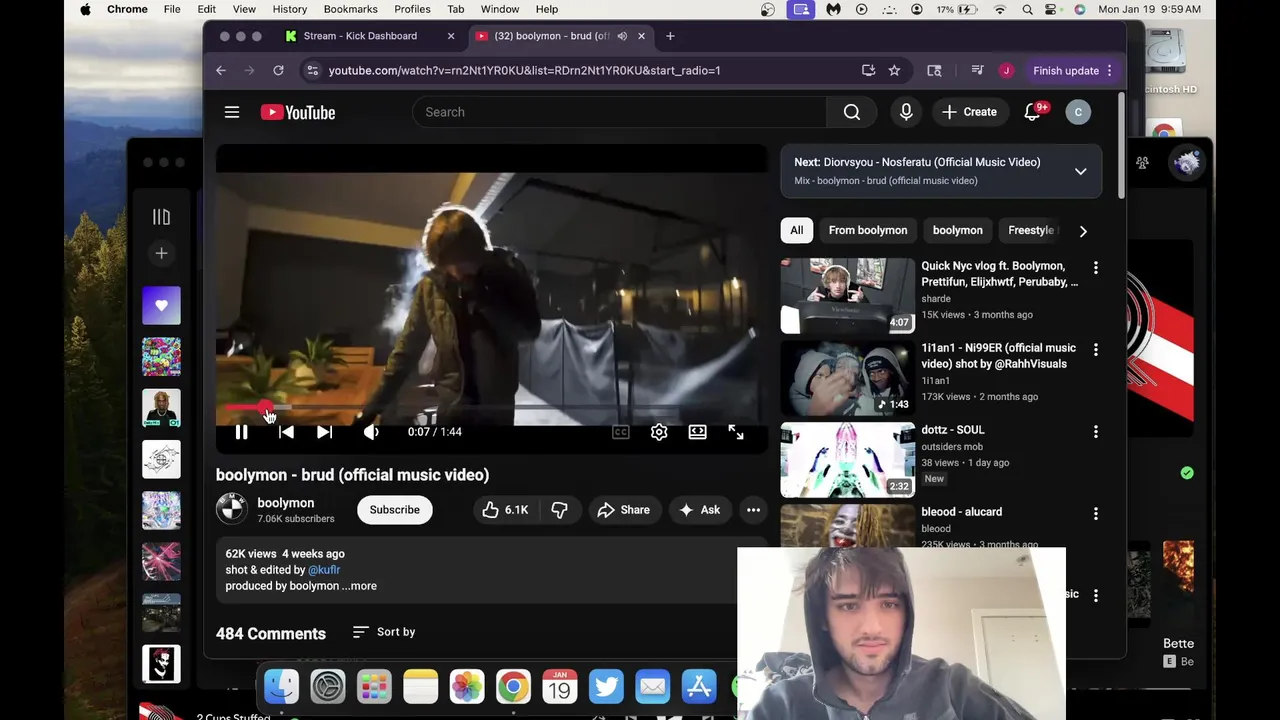The image size is (1280, 720).
Task: Go back in Chrome
Action: tap(221, 71)
